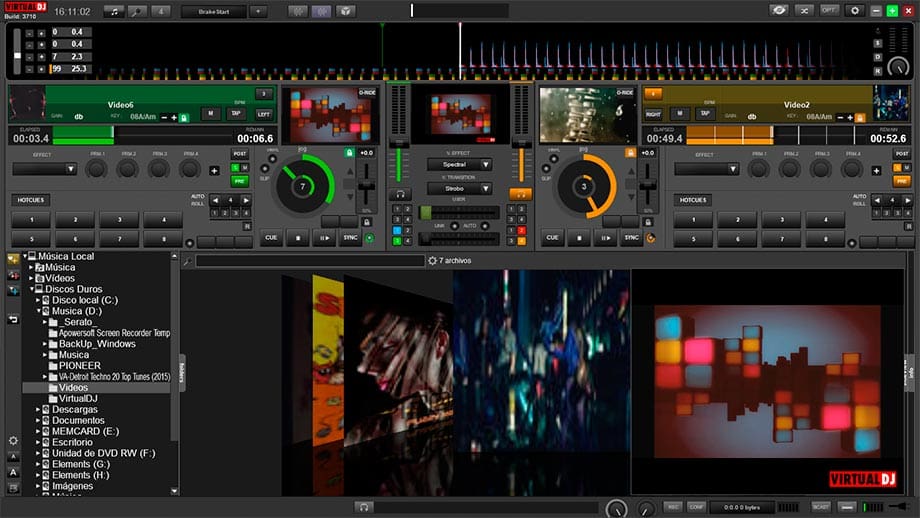Click the TAP button on left deck
Image resolution: width=920 pixels, height=518 pixels.
coord(236,114)
